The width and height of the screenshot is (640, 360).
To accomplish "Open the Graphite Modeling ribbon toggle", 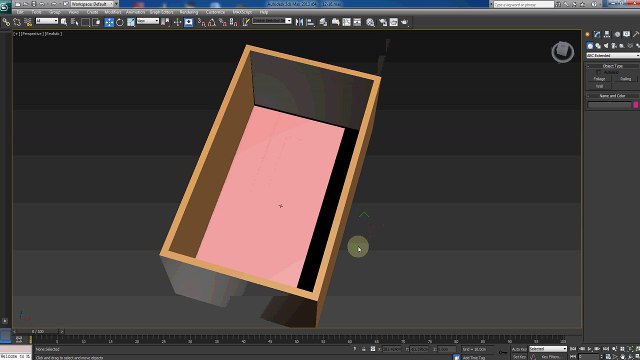I will tap(336, 22).
